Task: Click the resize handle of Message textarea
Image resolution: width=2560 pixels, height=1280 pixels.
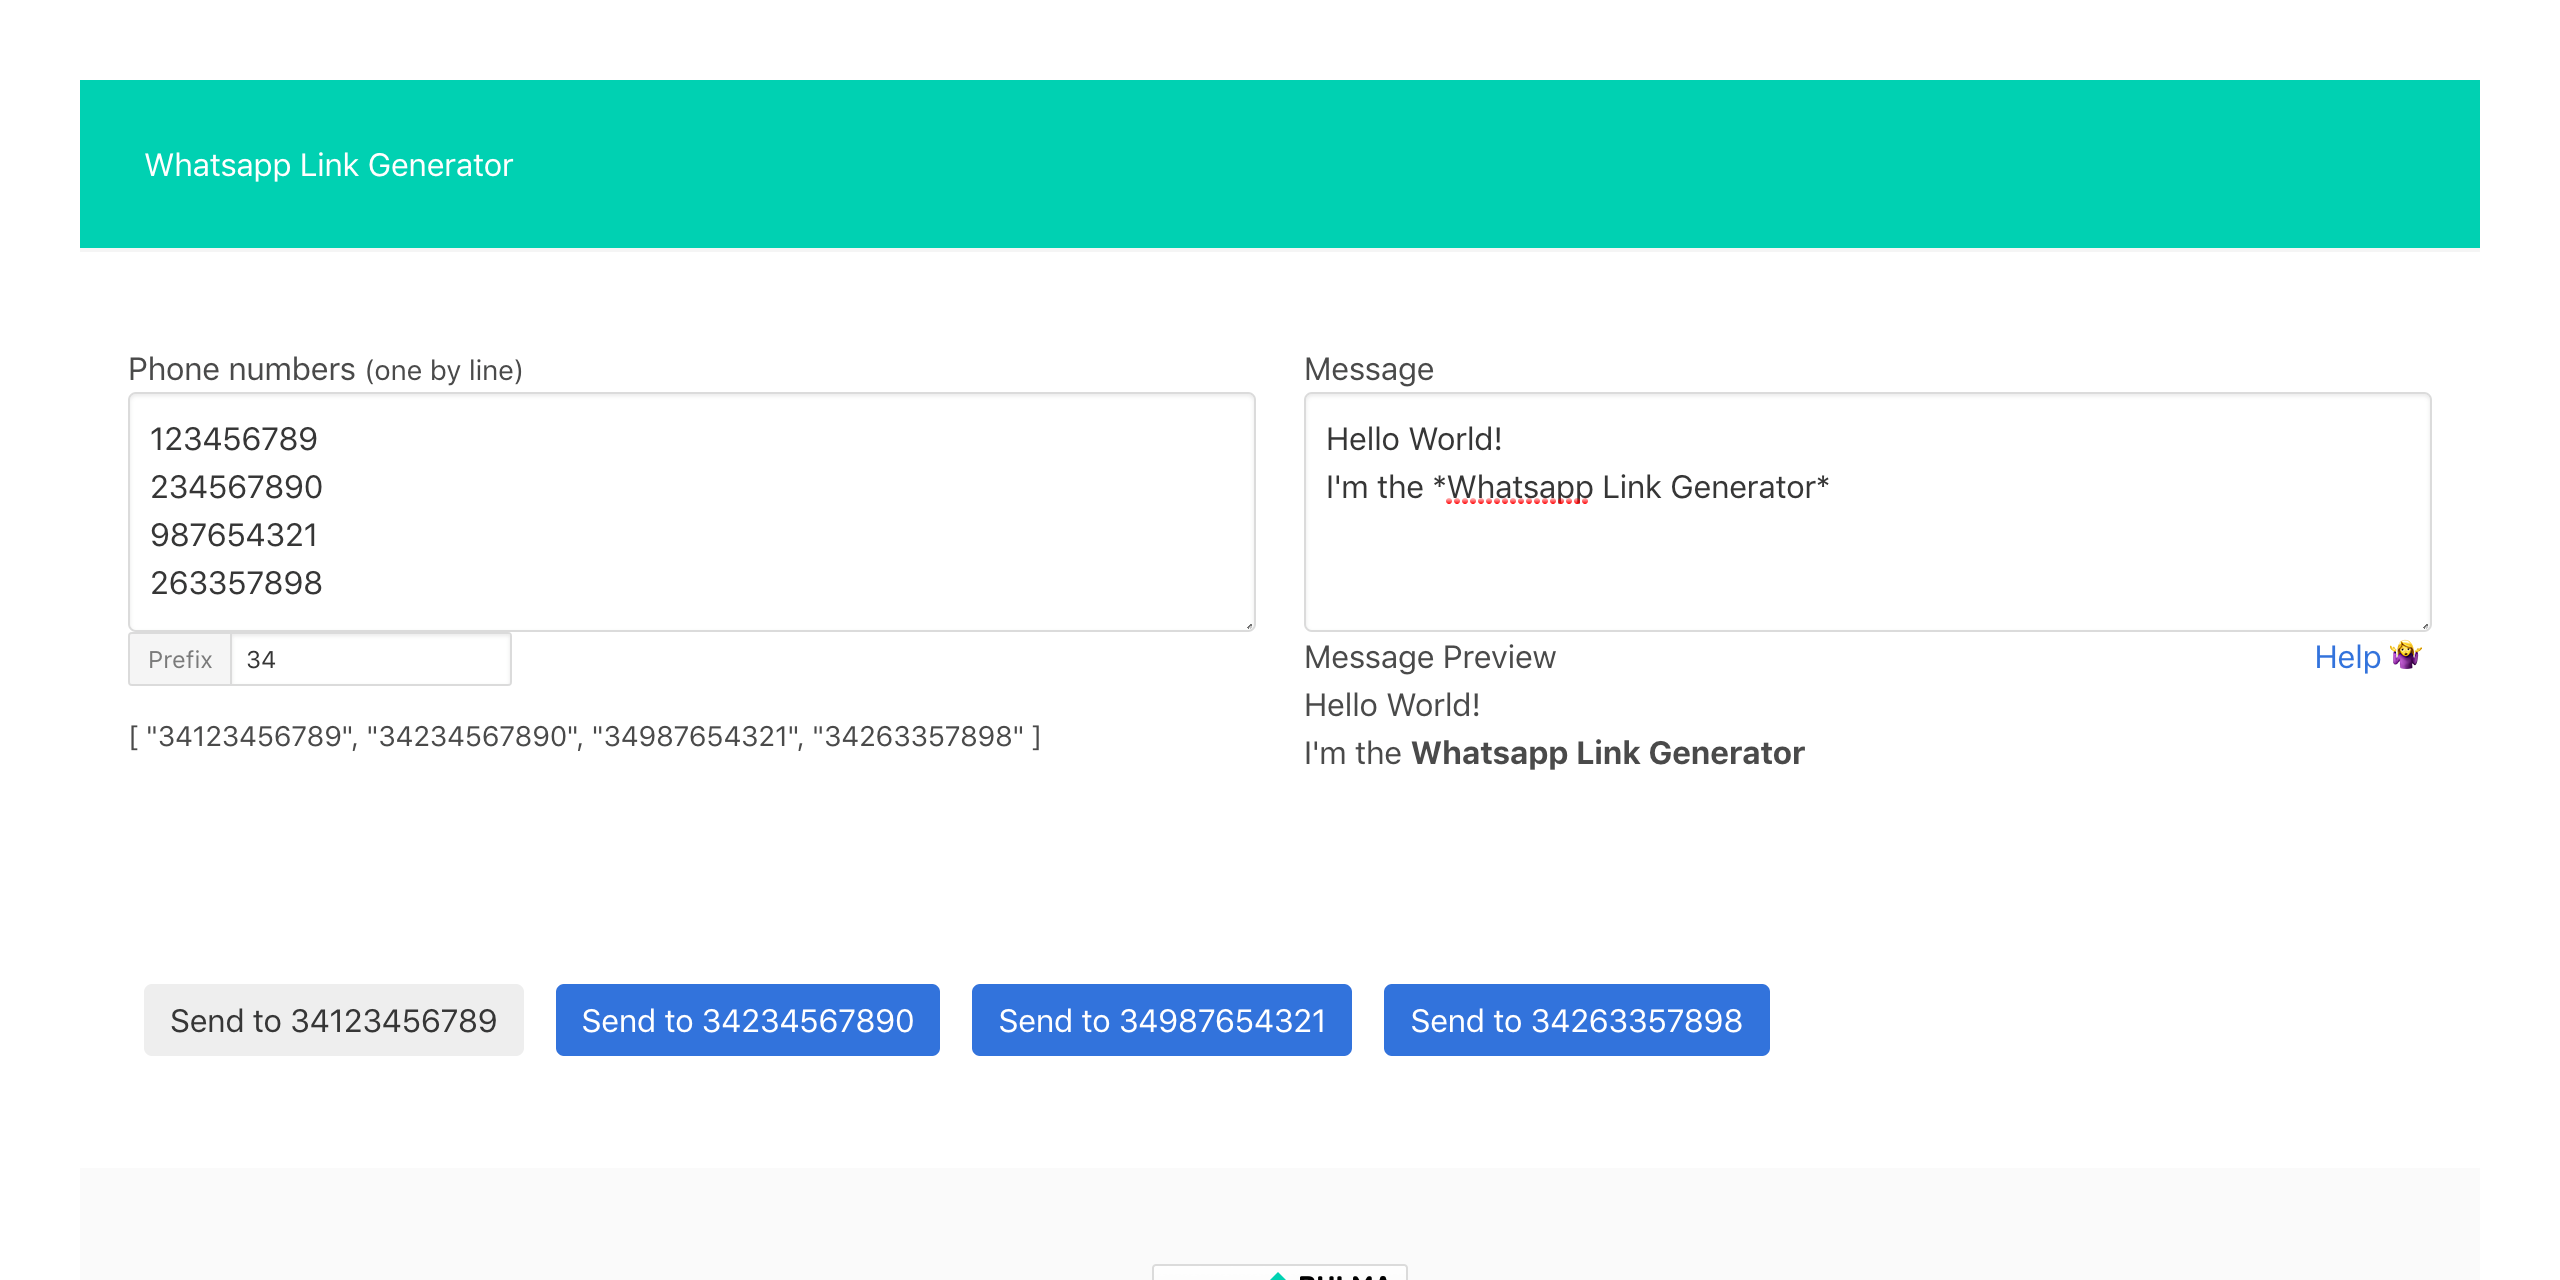Action: click(x=2425, y=625)
